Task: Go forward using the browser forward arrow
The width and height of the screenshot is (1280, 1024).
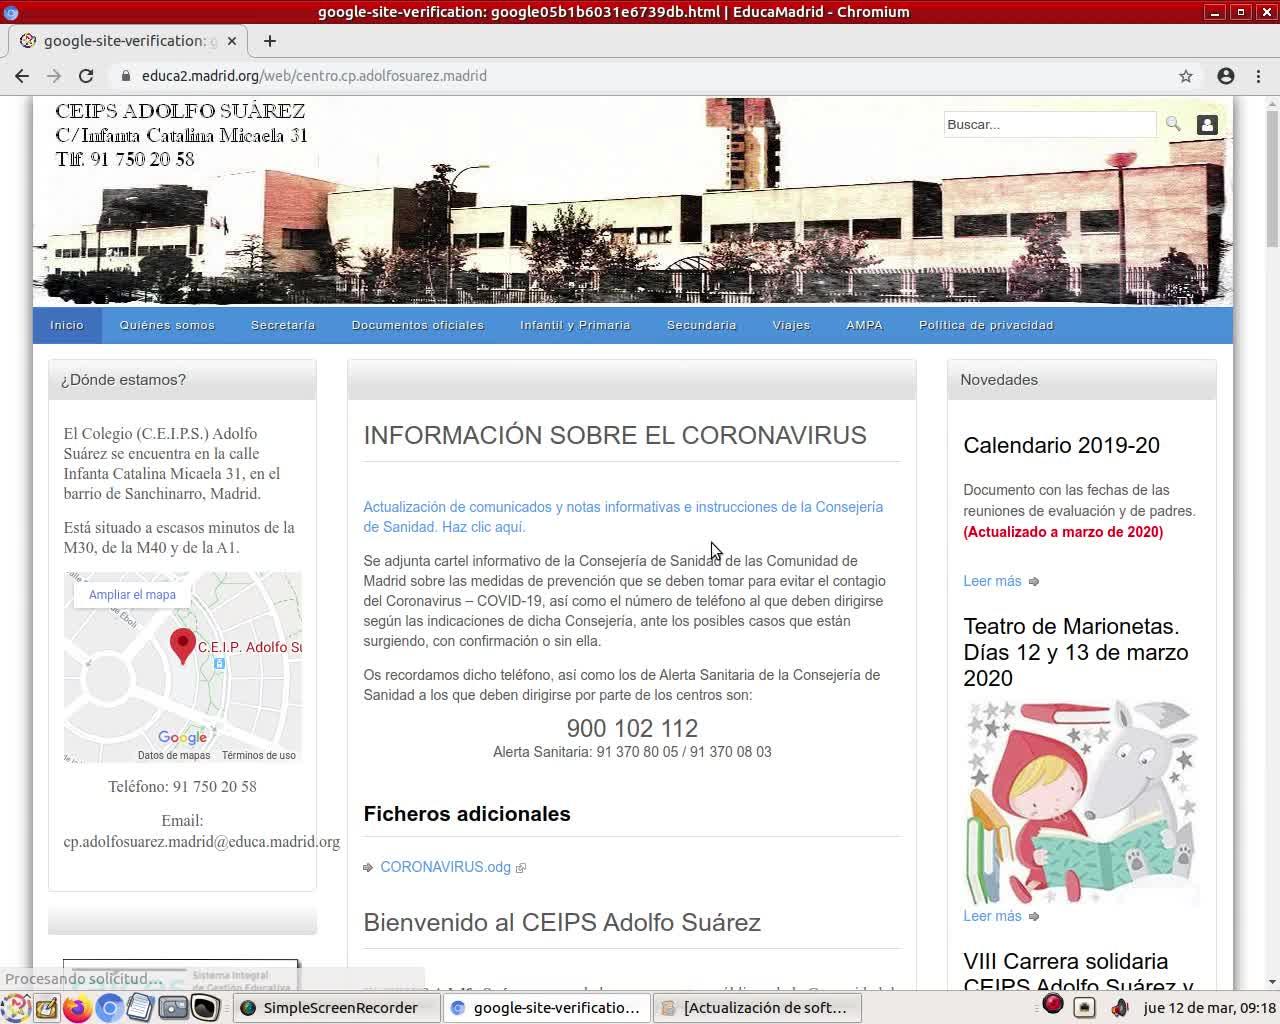Action: pyautogui.click(x=54, y=76)
